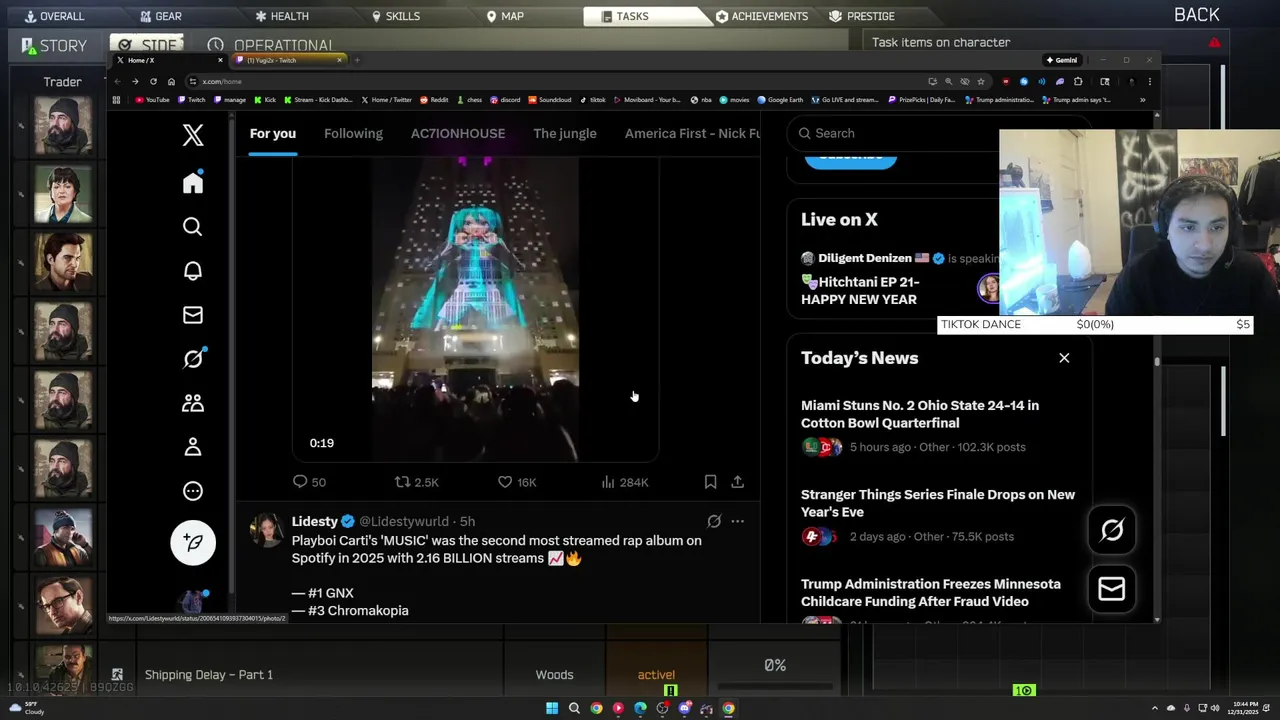Expand hidden bookmarks chevron
The height and width of the screenshot is (720, 1280).
1142,100
